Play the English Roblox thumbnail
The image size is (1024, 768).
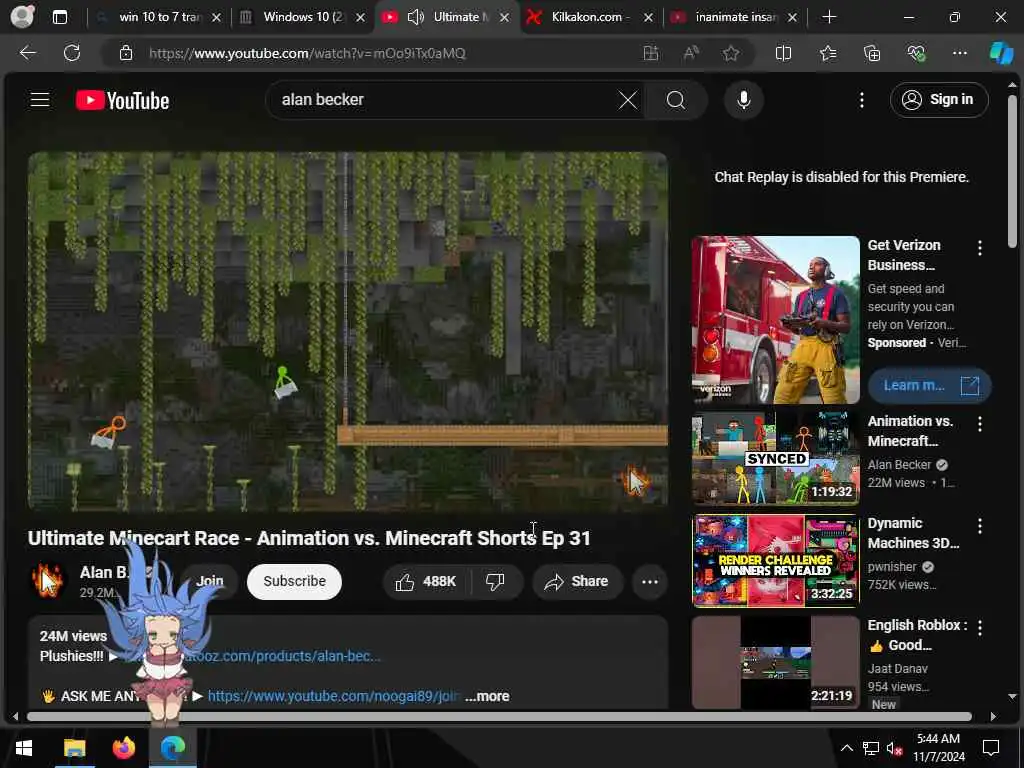pyautogui.click(x=775, y=663)
